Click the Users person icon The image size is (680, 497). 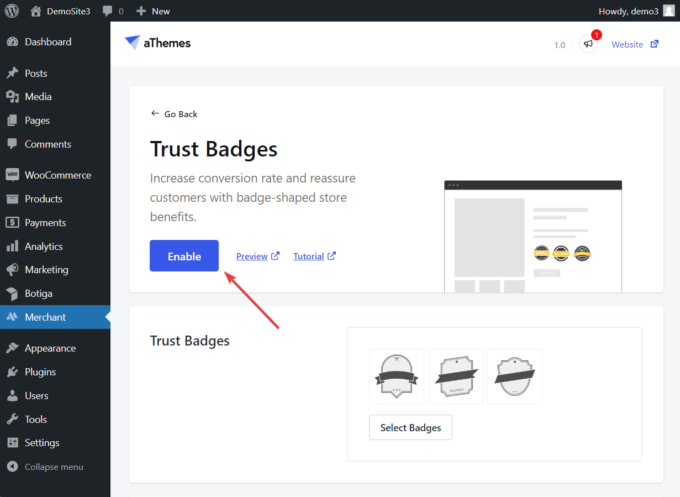pyautogui.click(x=12, y=395)
